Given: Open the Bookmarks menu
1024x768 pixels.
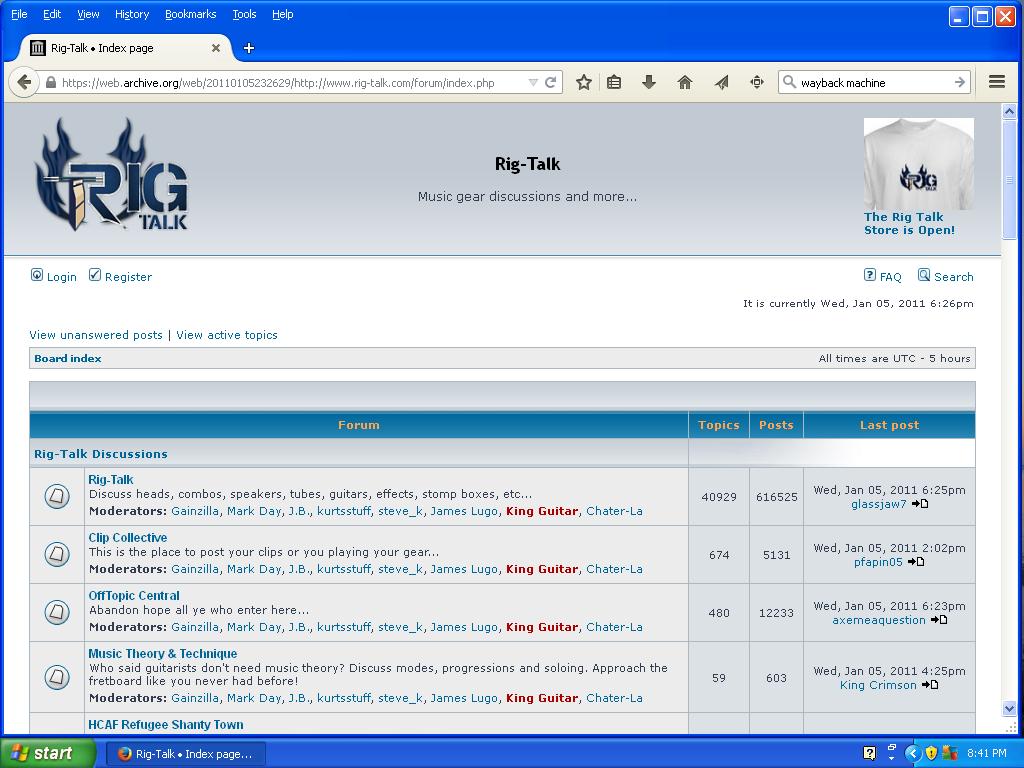Looking at the screenshot, I should (191, 14).
